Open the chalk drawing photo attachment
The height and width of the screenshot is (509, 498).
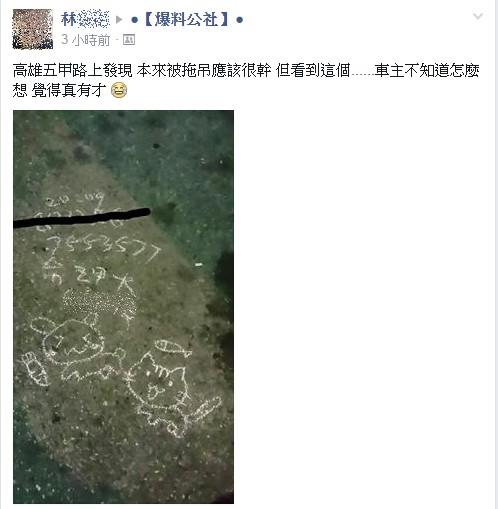pyautogui.click(x=123, y=307)
